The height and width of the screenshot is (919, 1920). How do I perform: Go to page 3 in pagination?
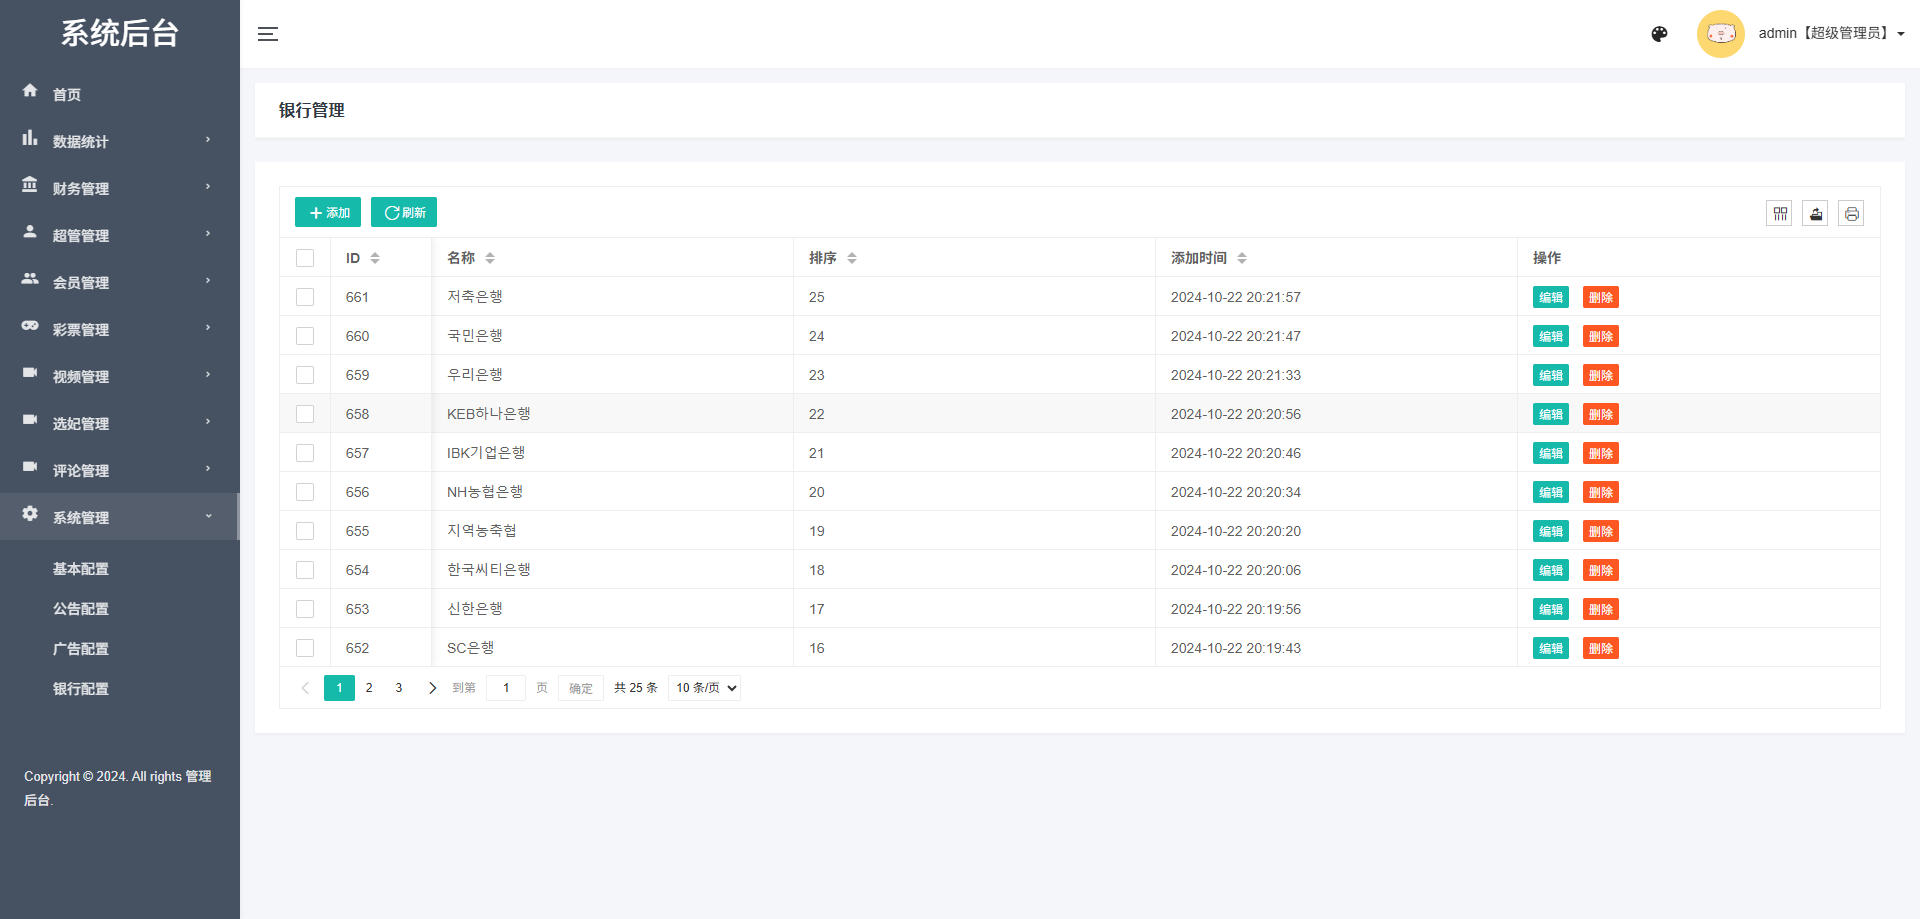coord(399,688)
